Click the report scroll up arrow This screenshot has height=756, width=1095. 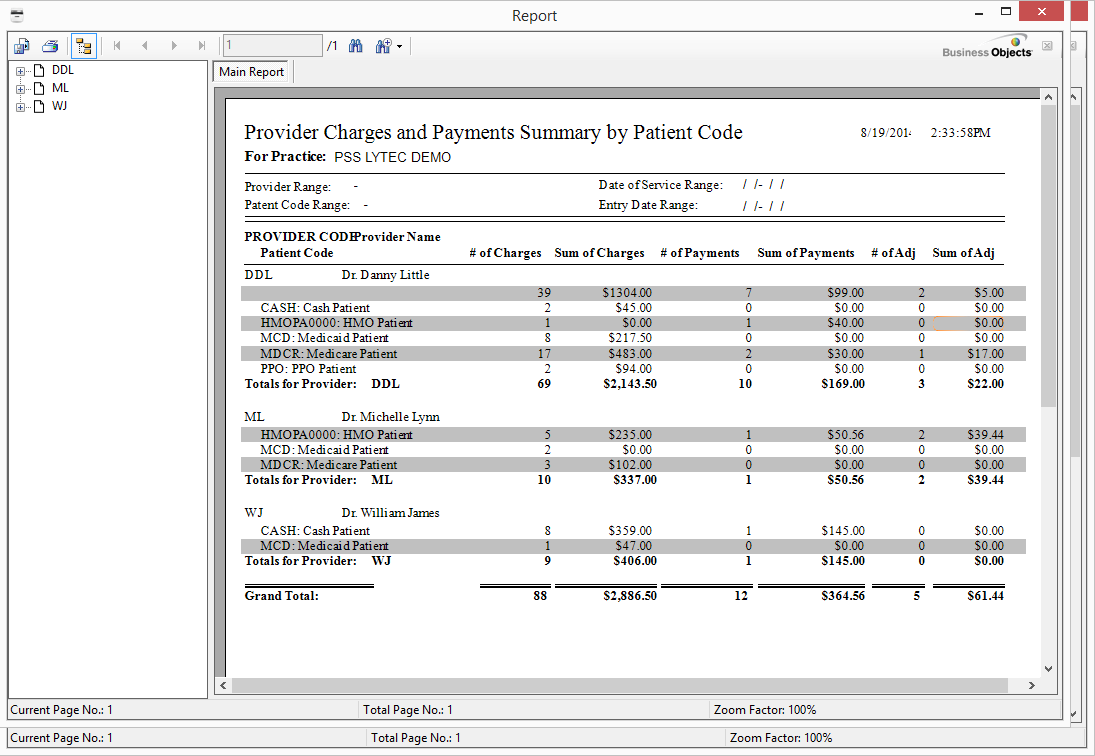pos(1048,97)
